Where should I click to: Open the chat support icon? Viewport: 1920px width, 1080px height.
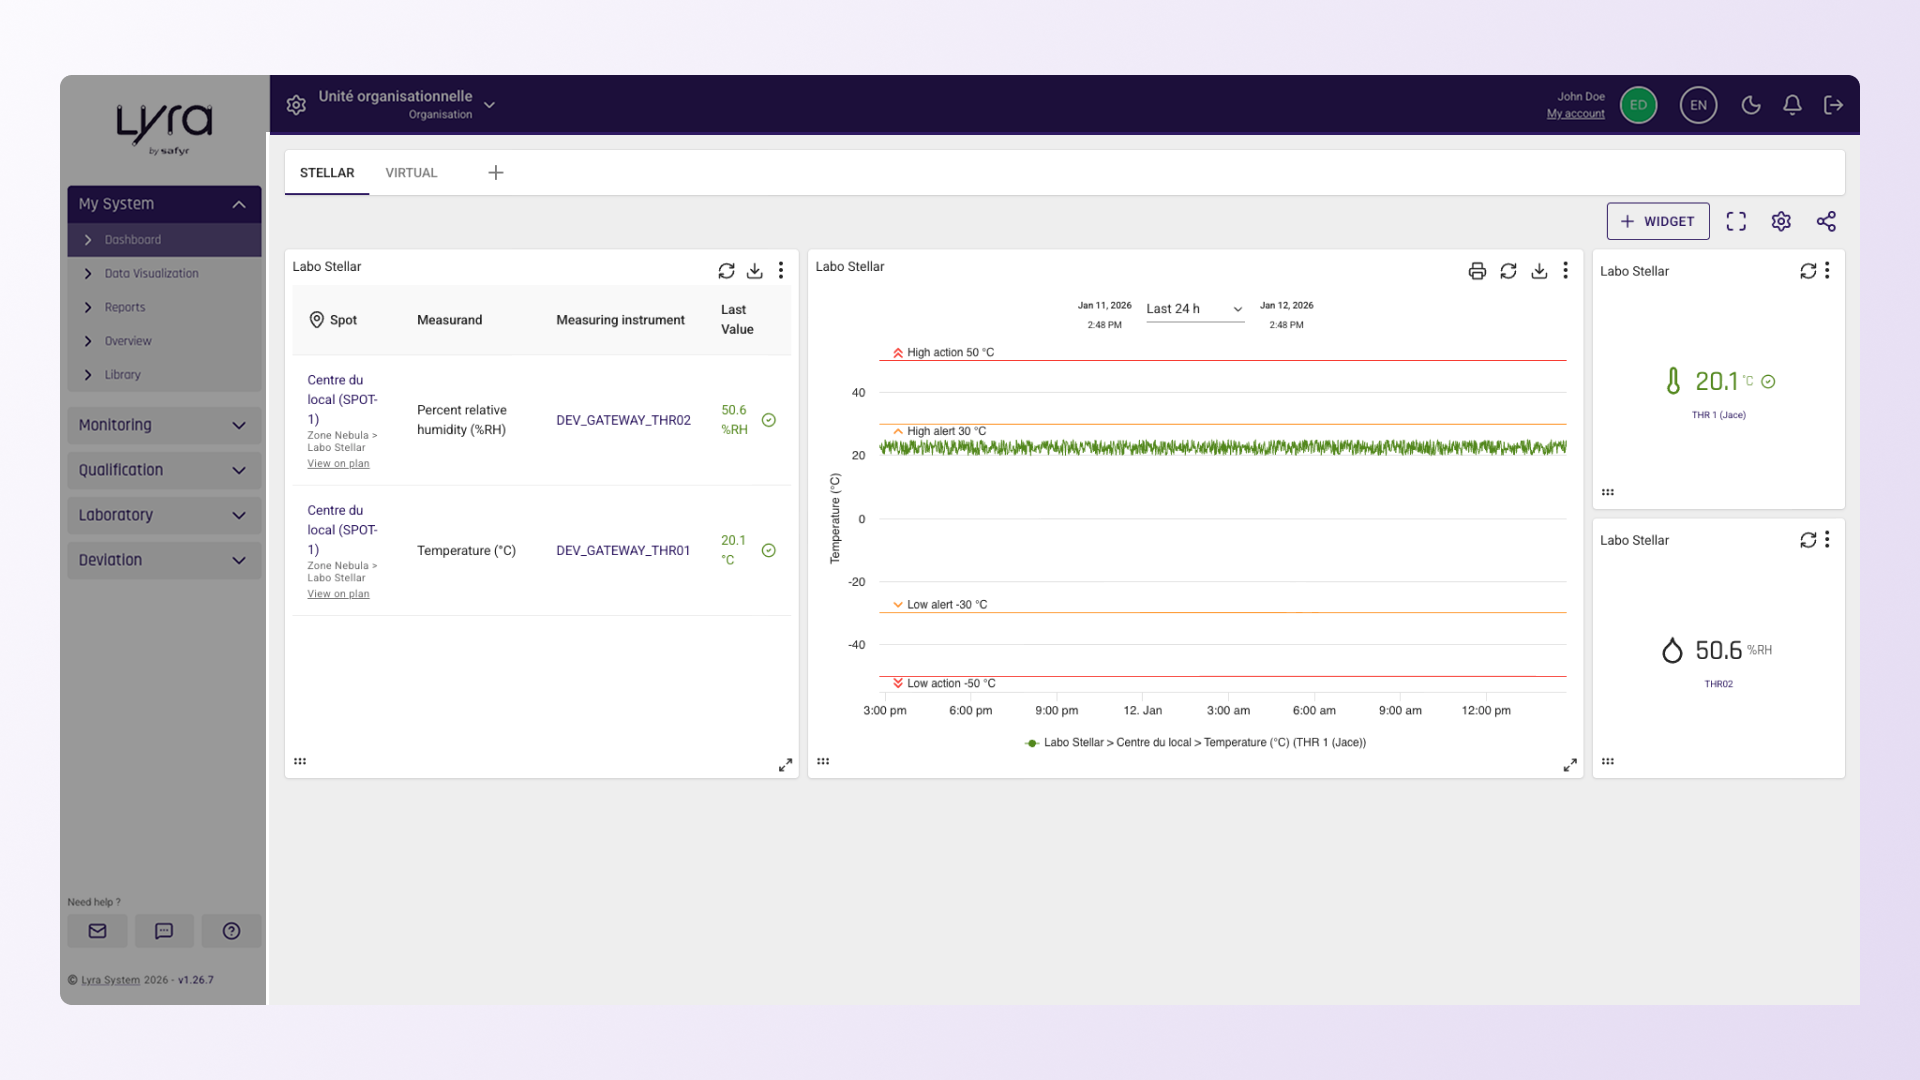tap(164, 931)
